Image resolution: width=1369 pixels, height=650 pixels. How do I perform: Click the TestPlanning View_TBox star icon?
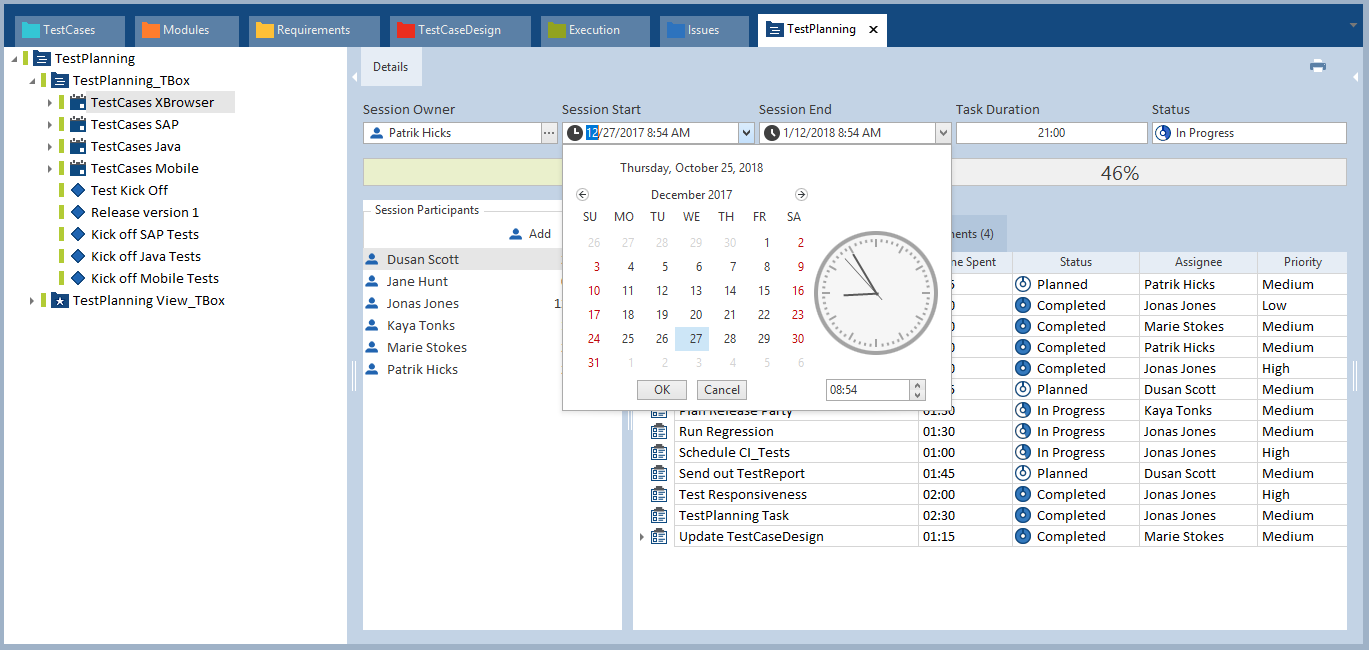coord(60,301)
